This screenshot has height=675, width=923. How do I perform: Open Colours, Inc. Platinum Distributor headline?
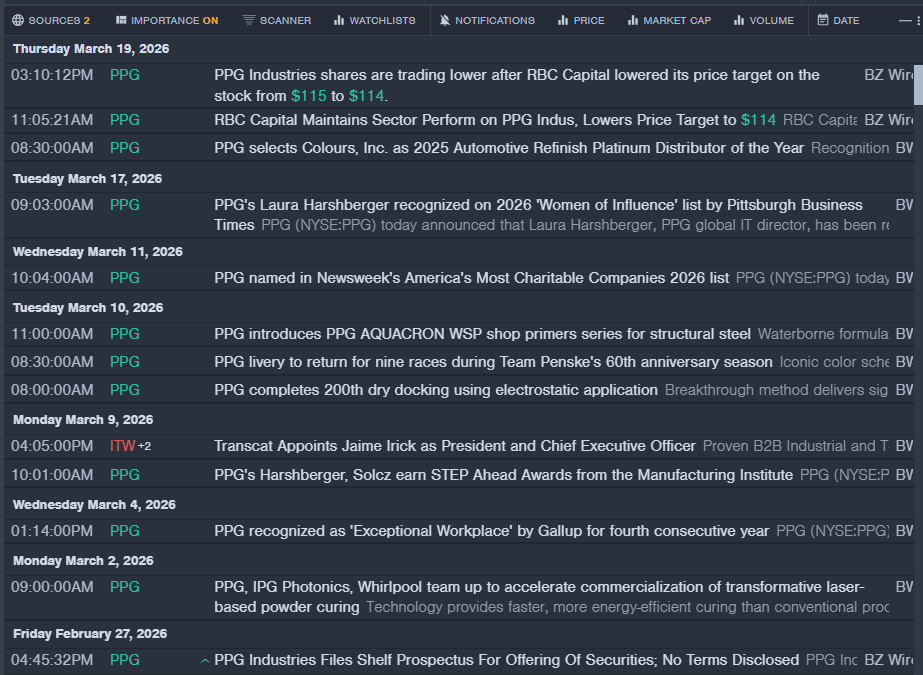[509, 148]
